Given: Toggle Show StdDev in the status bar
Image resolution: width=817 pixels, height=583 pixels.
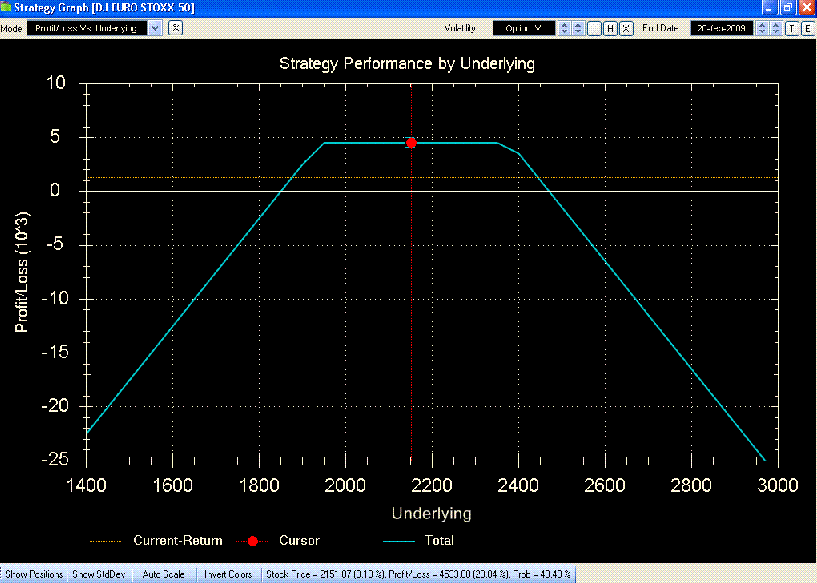Looking at the screenshot, I should [x=99, y=574].
